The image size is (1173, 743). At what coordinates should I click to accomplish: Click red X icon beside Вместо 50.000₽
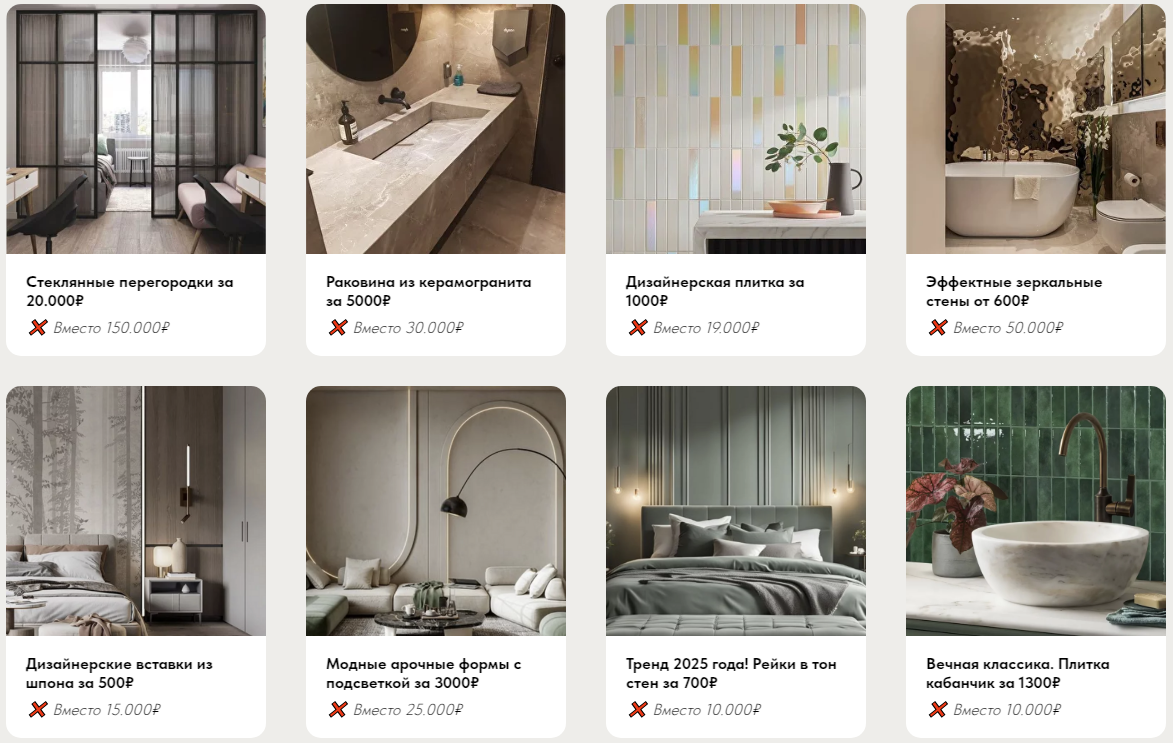938,328
